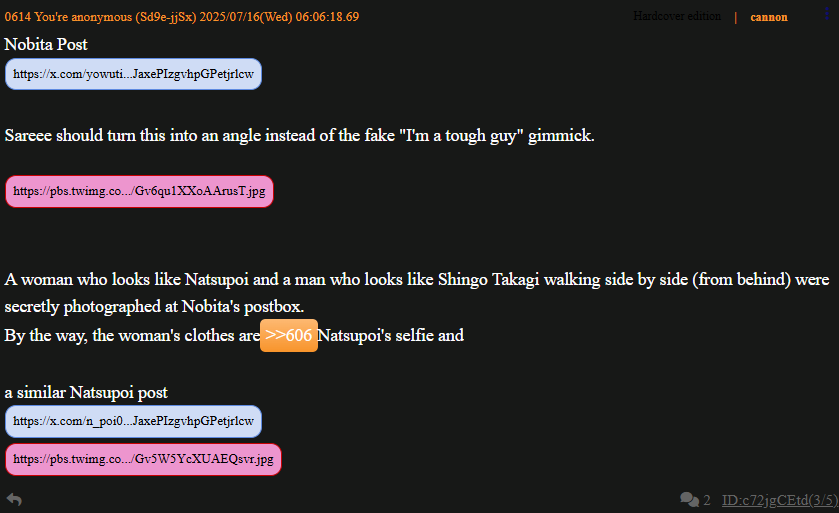Jump to referenced post >>606

click(x=289, y=335)
